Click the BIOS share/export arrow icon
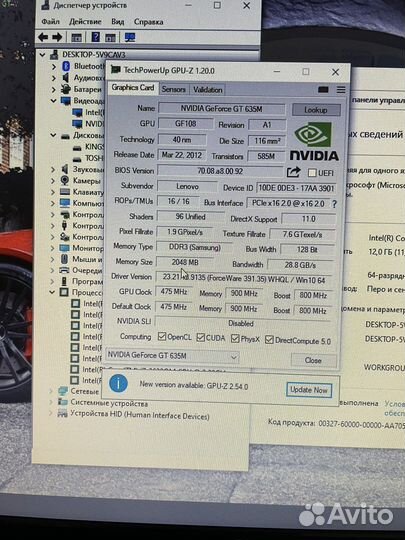 pos(293,172)
